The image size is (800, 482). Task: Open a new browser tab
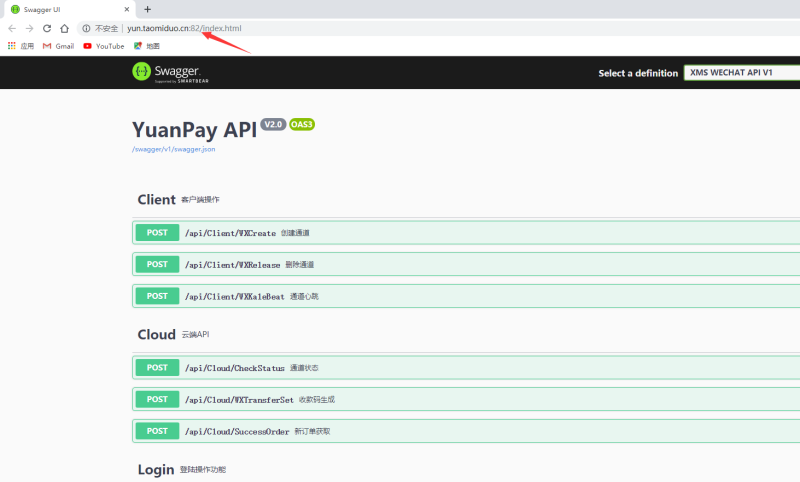click(147, 9)
